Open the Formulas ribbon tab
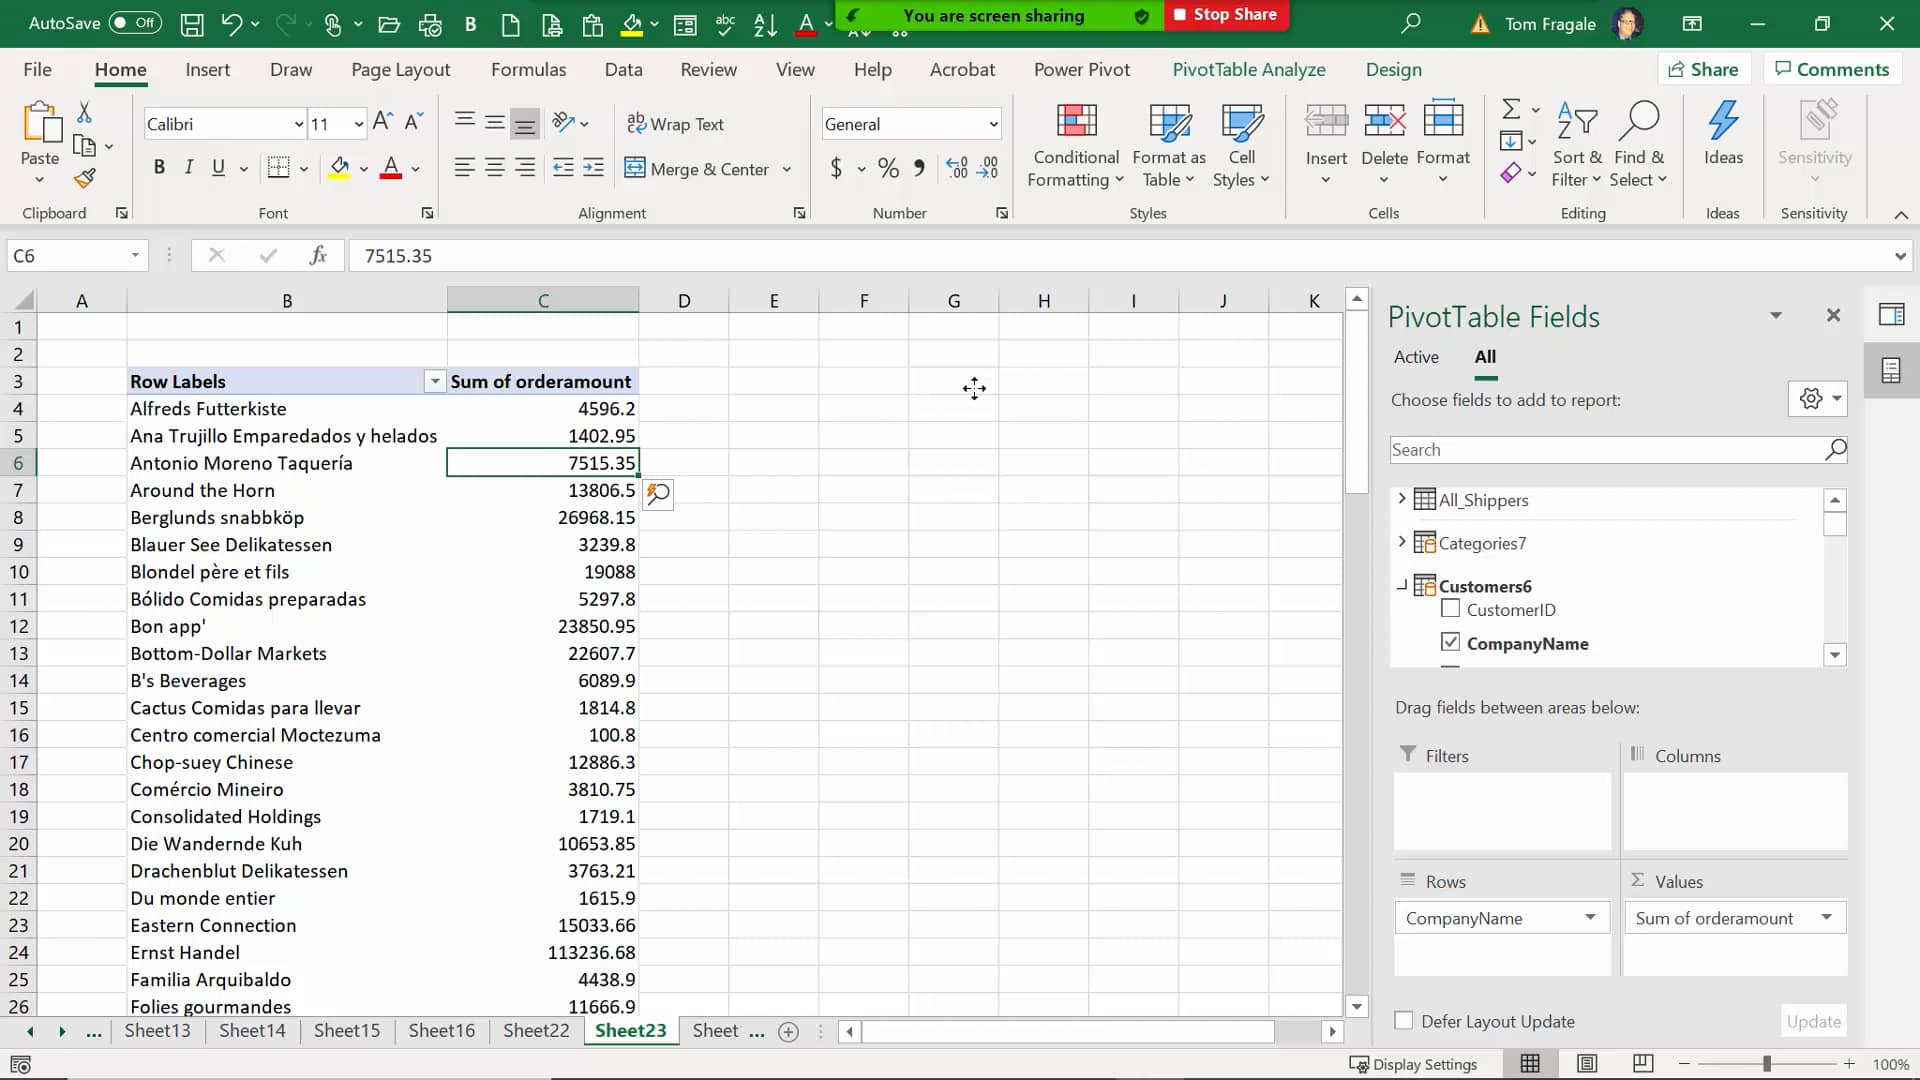 tap(529, 69)
